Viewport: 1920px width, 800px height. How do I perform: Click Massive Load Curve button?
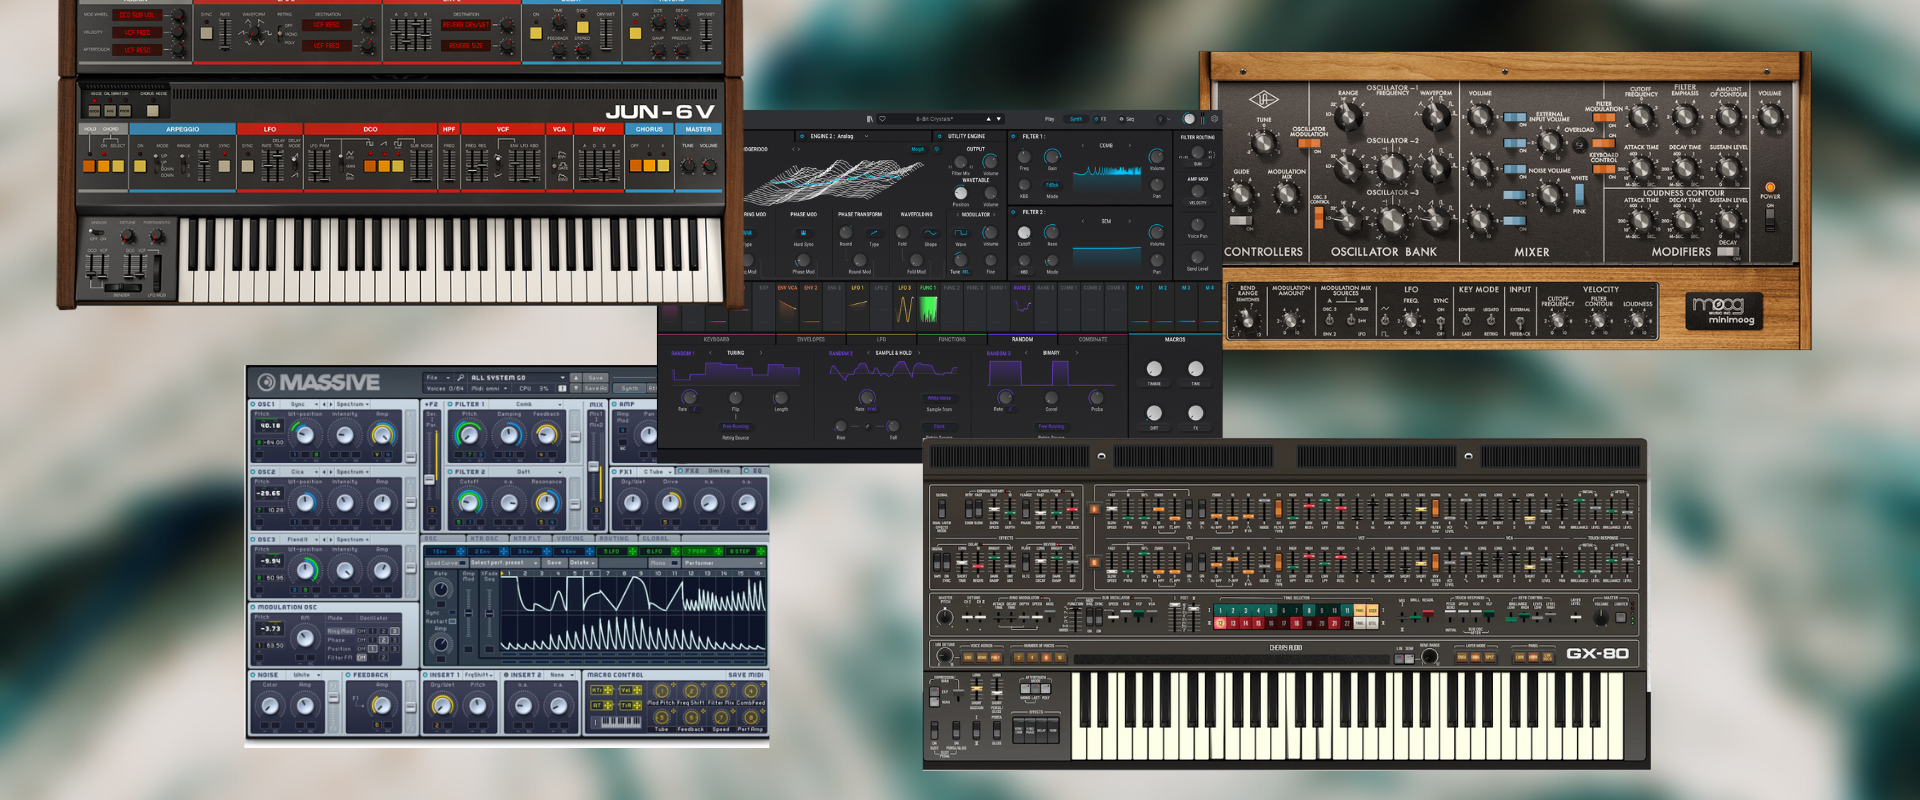coord(446,563)
